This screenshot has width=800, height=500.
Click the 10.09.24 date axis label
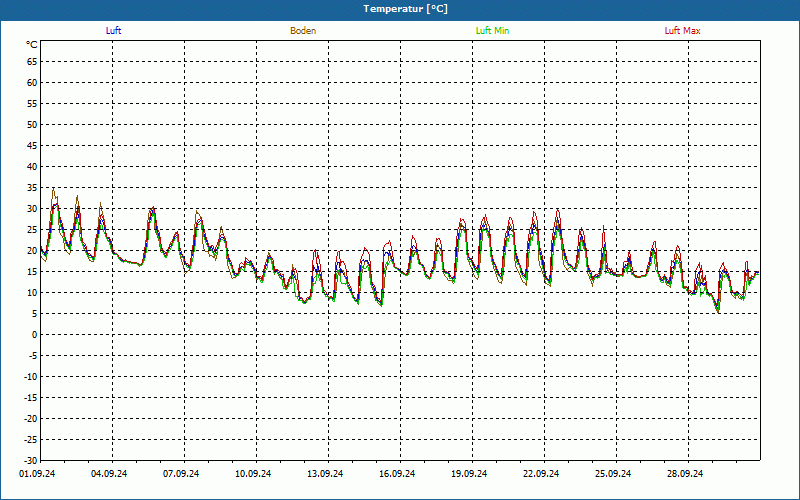(x=253, y=474)
